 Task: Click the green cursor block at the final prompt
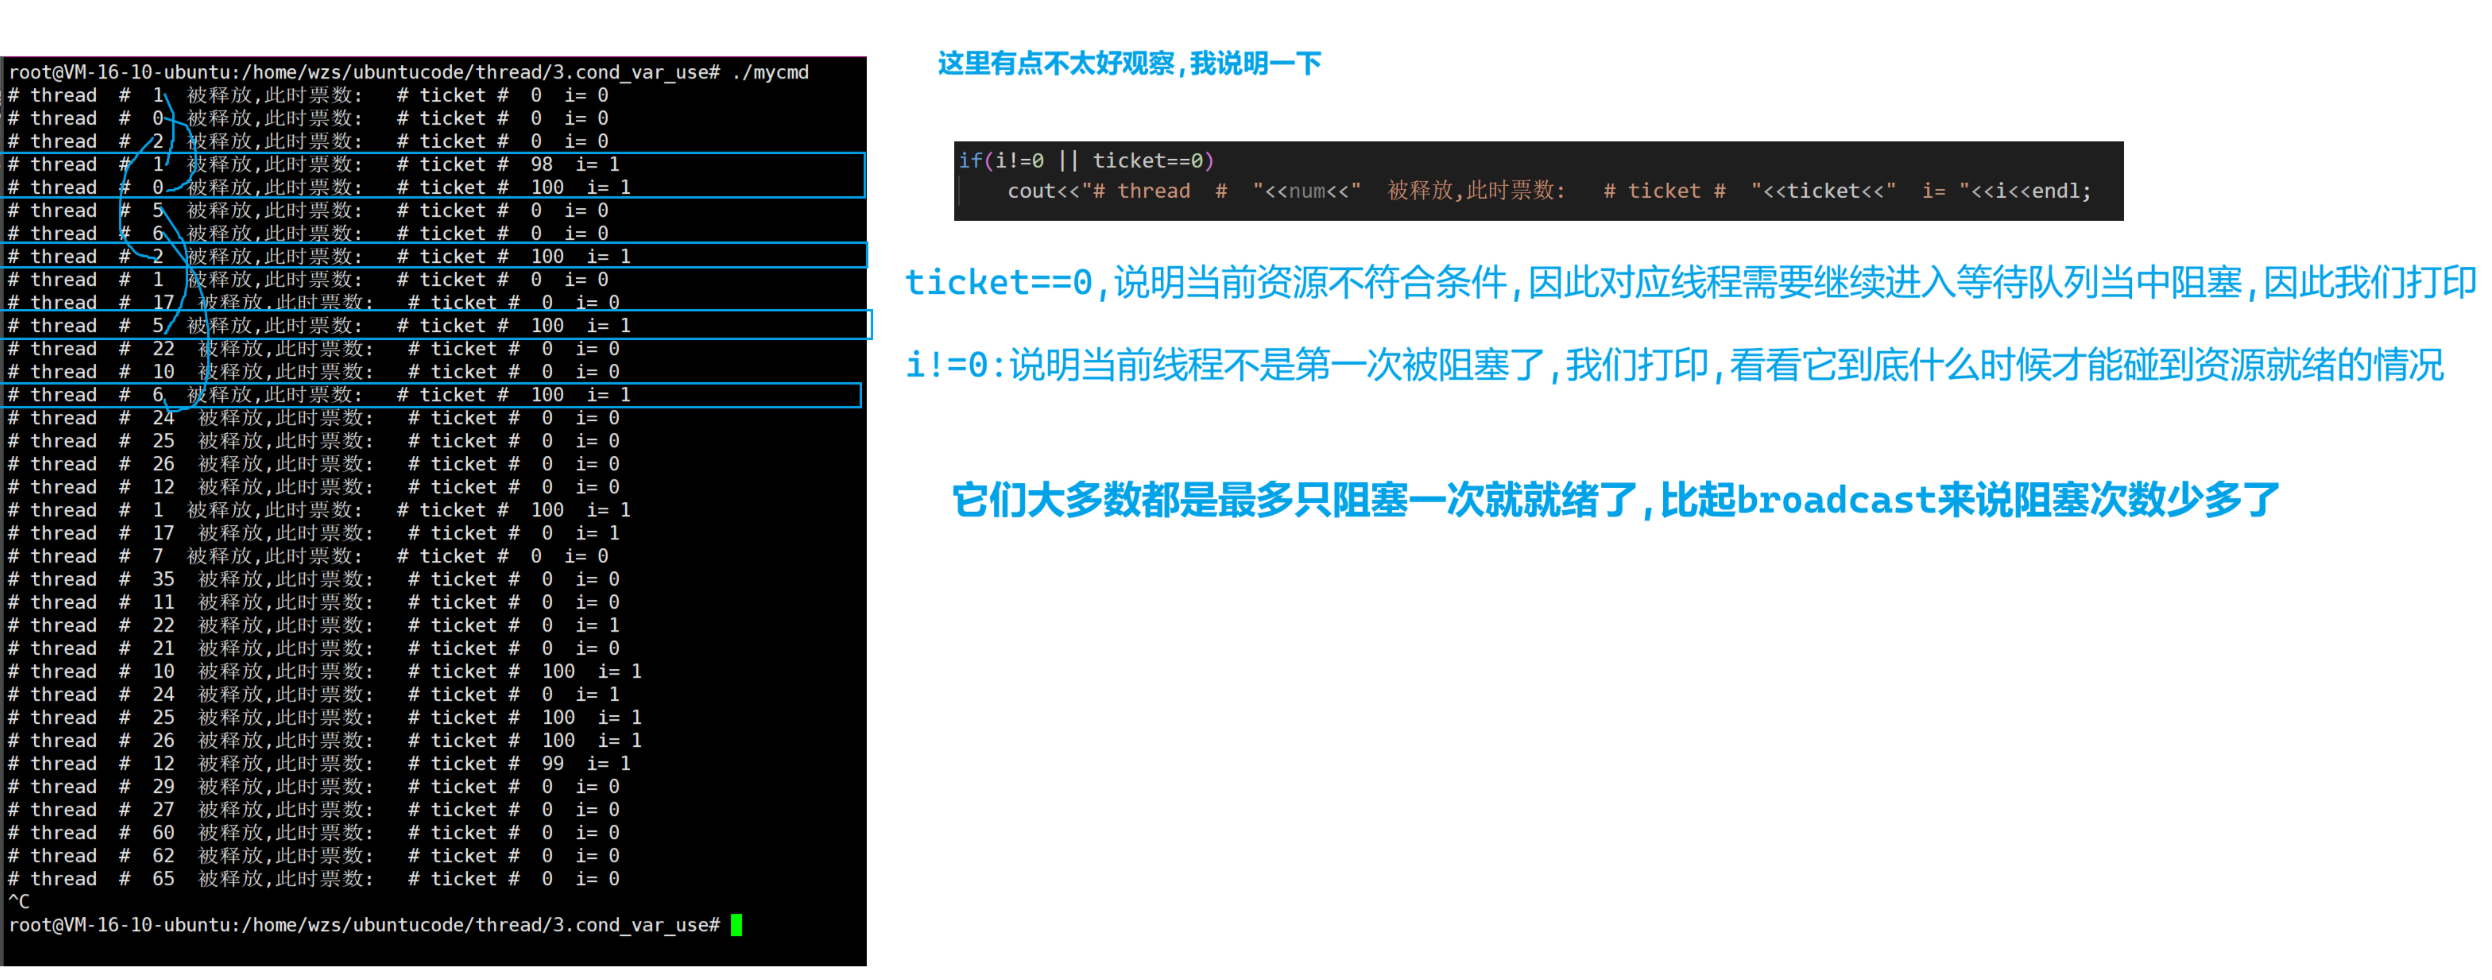[x=737, y=926]
